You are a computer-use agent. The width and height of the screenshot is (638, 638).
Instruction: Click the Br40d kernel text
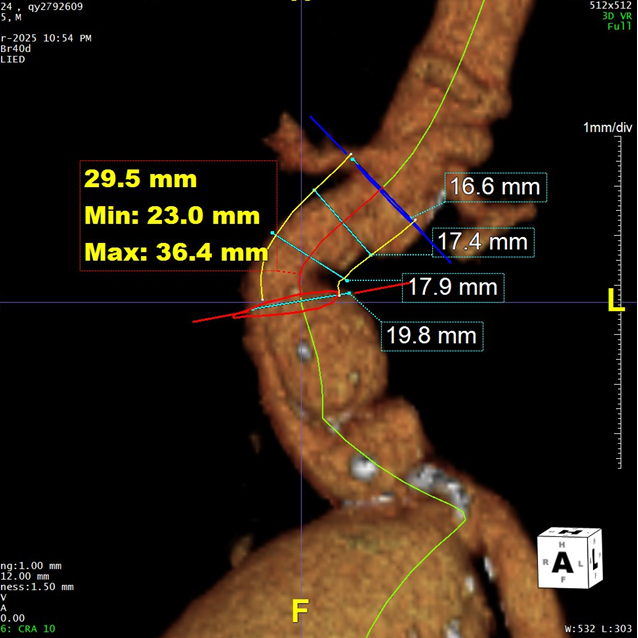[15, 49]
